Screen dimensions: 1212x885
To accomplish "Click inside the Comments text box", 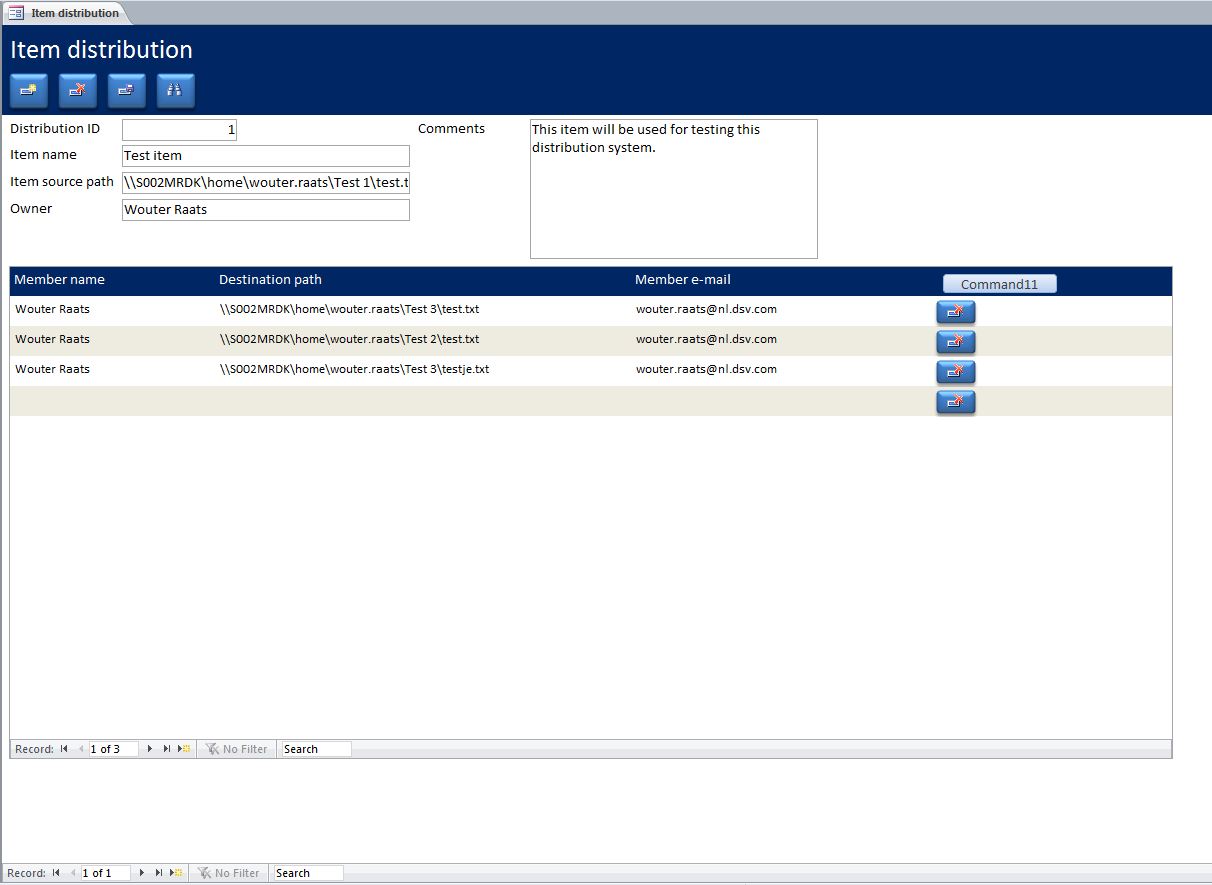I will (673, 189).
